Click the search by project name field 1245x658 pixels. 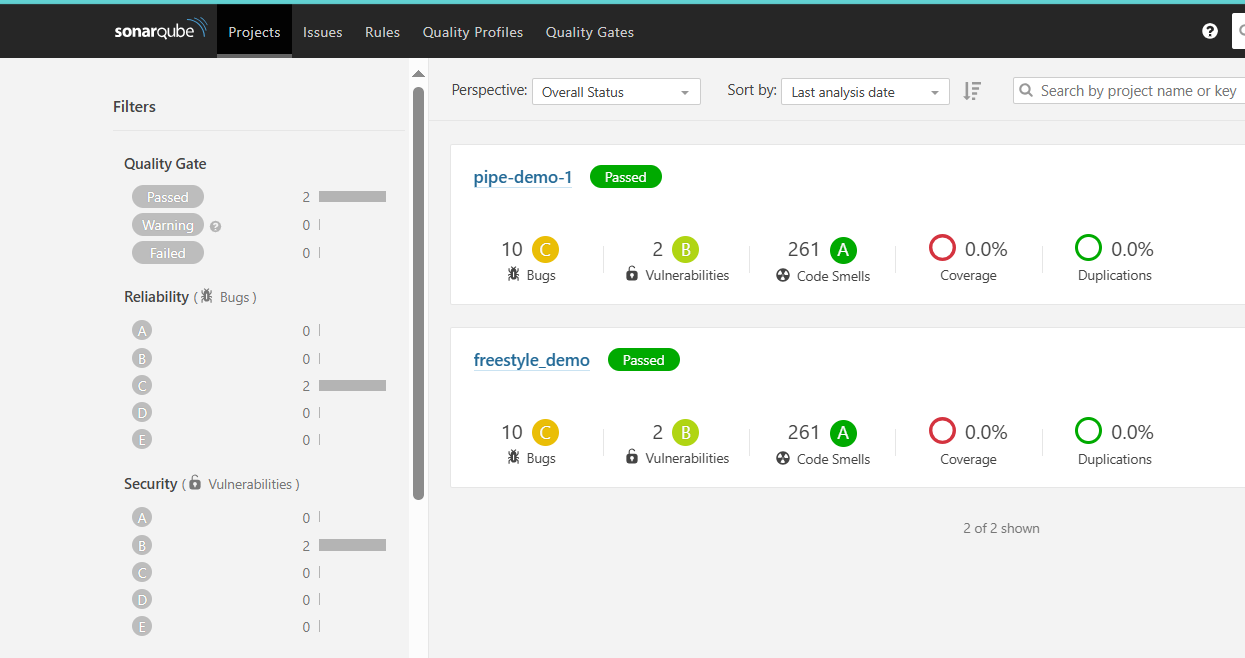[1135, 91]
